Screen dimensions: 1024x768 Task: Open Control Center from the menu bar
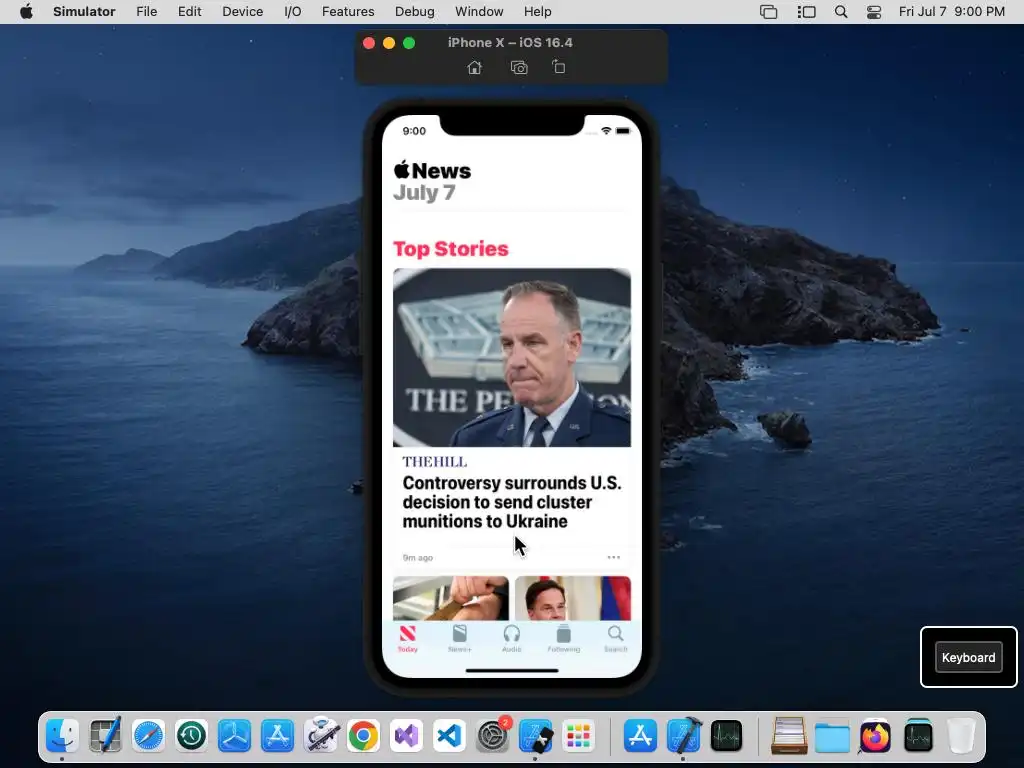click(x=874, y=12)
